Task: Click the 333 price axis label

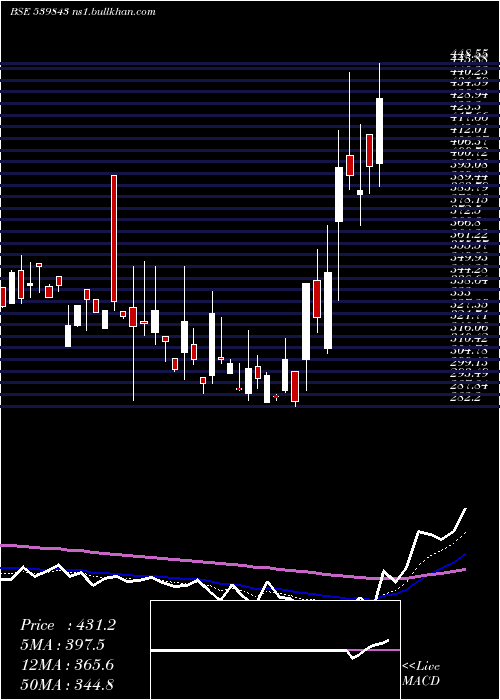Action: point(460,293)
